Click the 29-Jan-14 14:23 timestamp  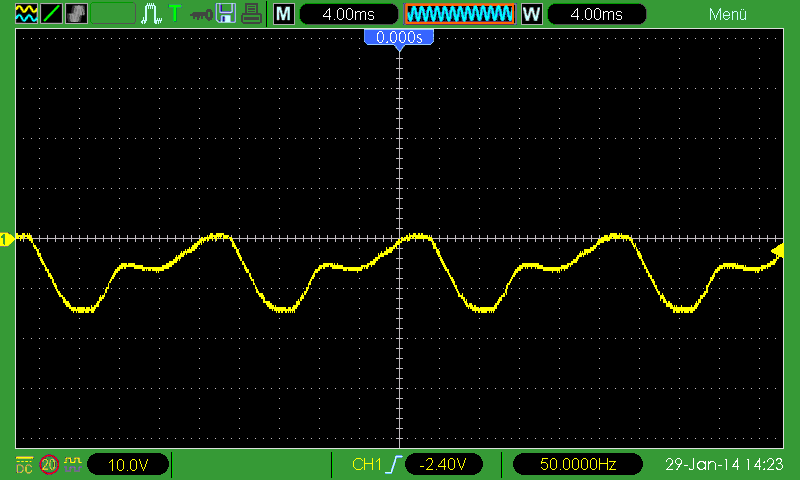[724, 464]
